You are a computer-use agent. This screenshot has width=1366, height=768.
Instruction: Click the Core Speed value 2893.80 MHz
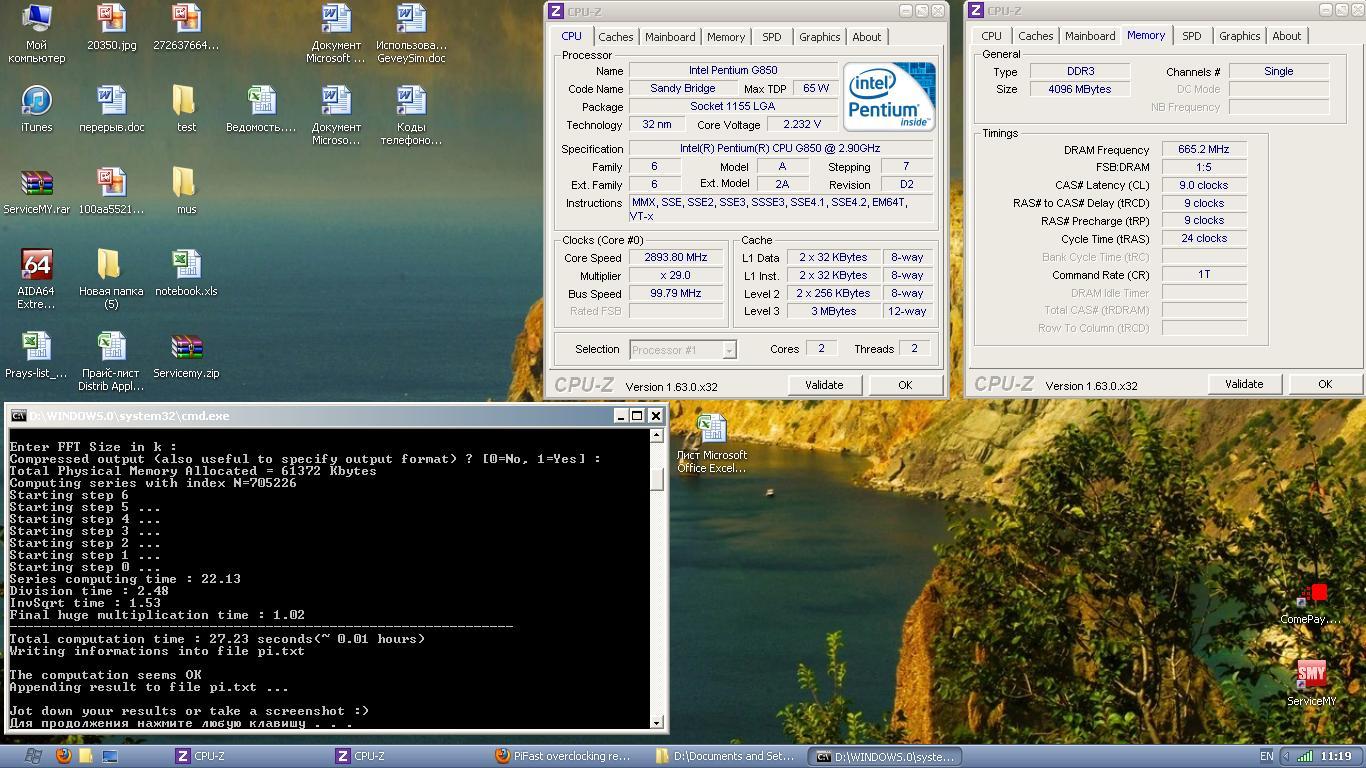point(677,258)
